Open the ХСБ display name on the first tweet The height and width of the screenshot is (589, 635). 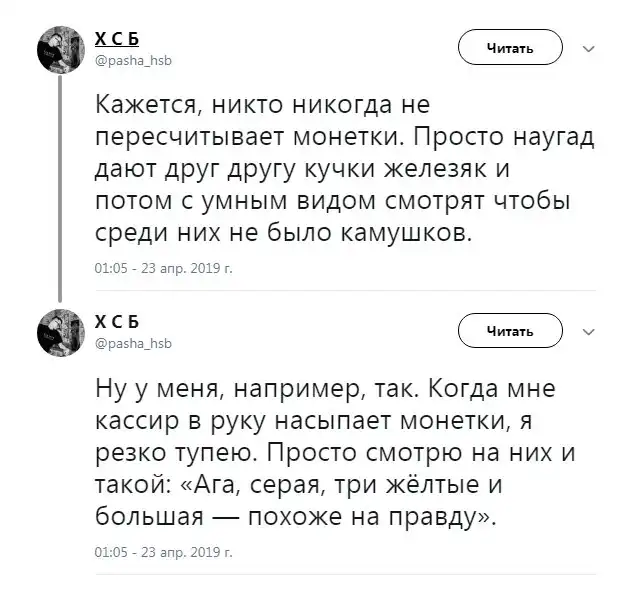click(117, 39)
